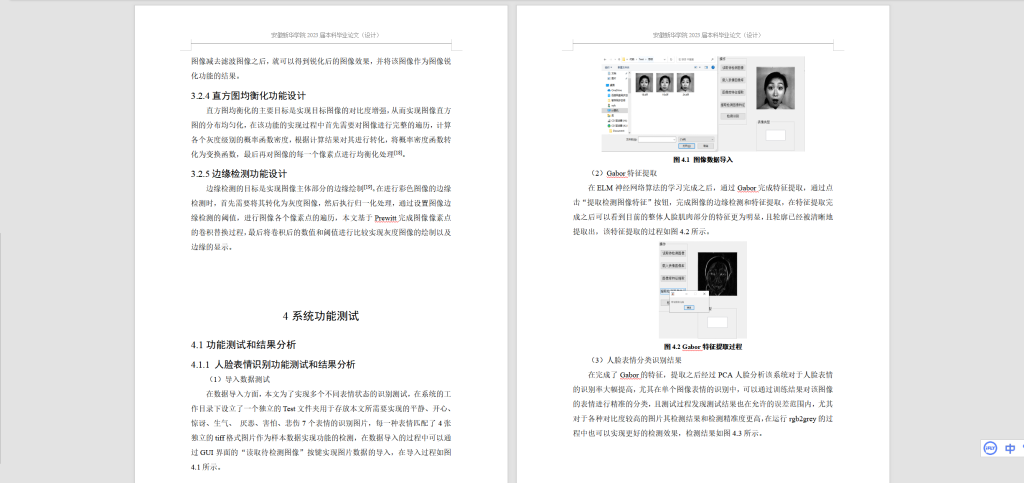
Task: Click the paragraph line starting "在 ELM 神经网络算法"
Action: pyautogui.click(x=711, y=188)
